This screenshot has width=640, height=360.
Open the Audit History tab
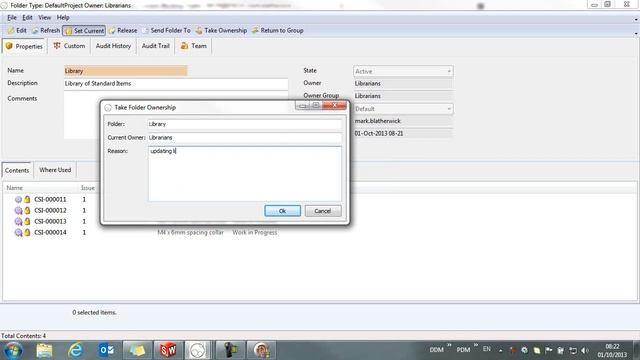pos(113,46)
